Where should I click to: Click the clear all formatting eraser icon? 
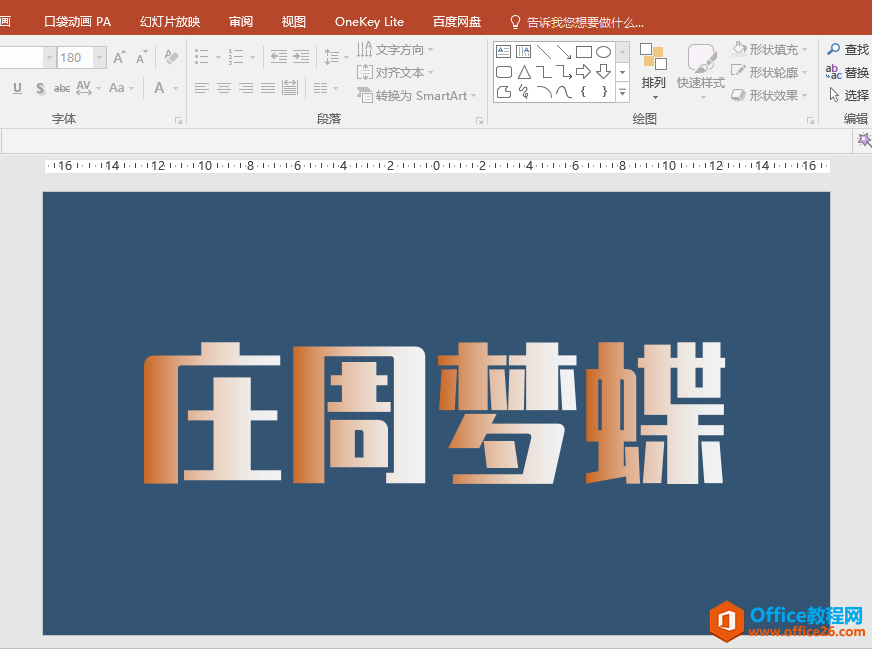(x=170, y=58)
